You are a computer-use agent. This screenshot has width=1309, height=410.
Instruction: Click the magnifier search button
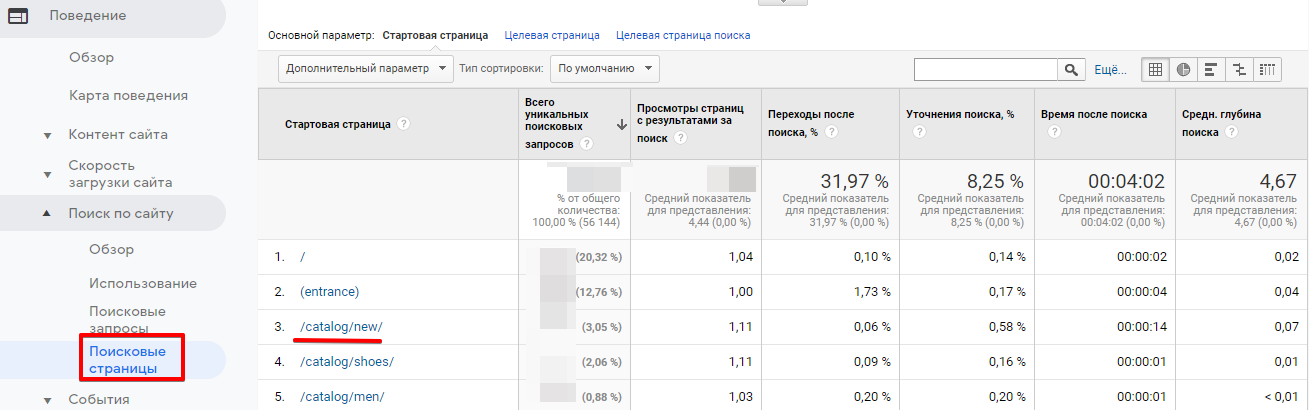pos(1072,69)
